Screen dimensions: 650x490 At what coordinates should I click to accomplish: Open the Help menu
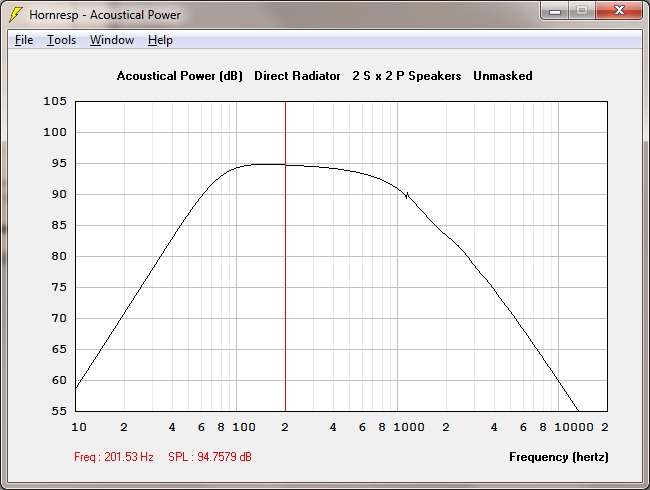pos(160,40)
